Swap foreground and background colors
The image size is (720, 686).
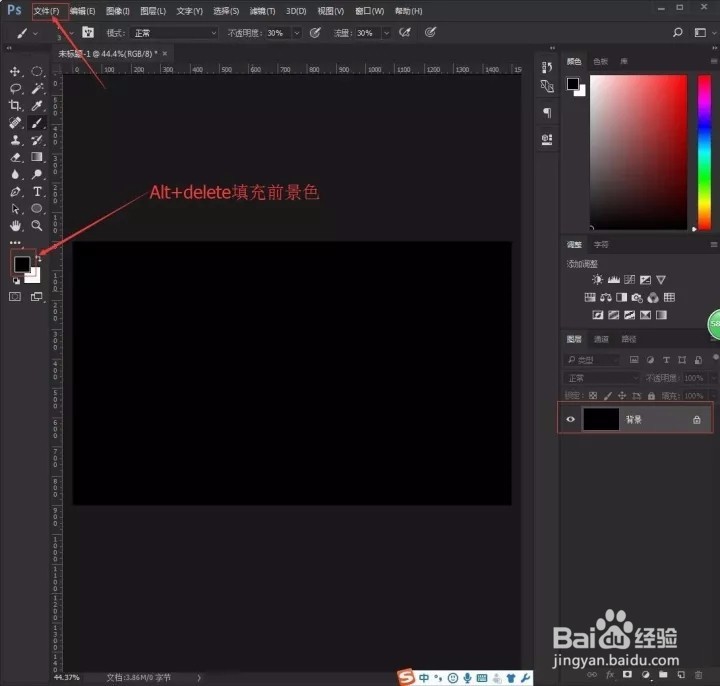[x=39, y=259]
